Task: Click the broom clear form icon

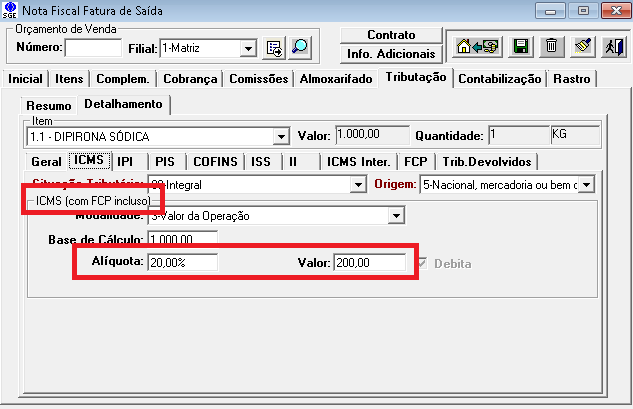Action: point(583,46)
